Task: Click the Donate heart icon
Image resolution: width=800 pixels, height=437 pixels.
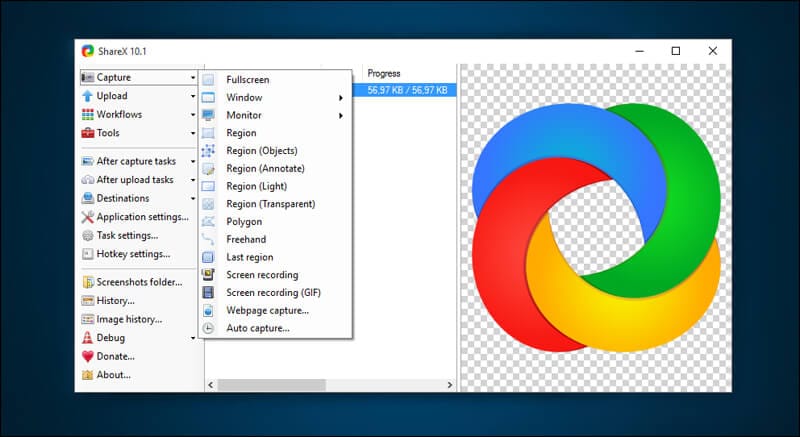Action: click(x=88, y=356)
